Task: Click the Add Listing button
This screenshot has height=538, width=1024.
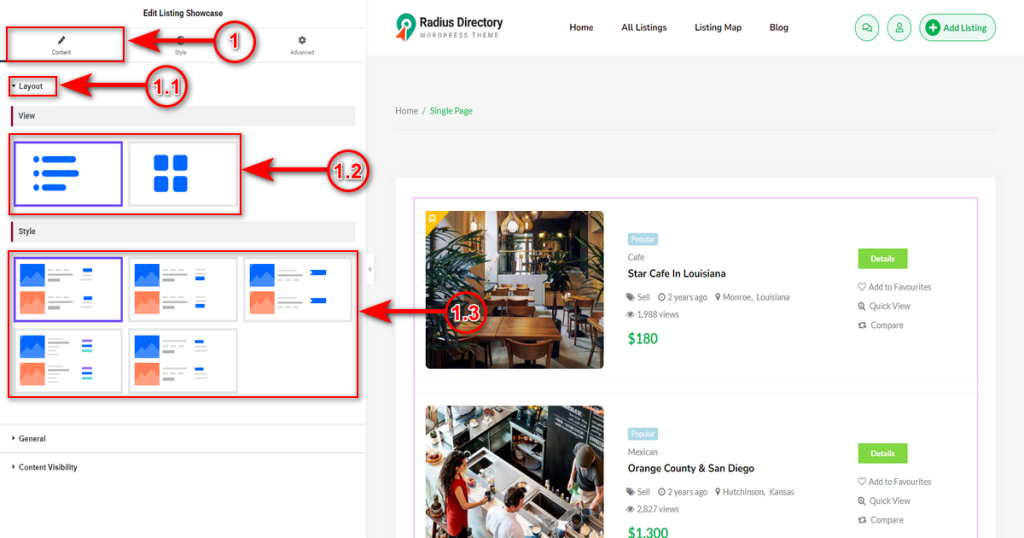Action: point(957,28)
